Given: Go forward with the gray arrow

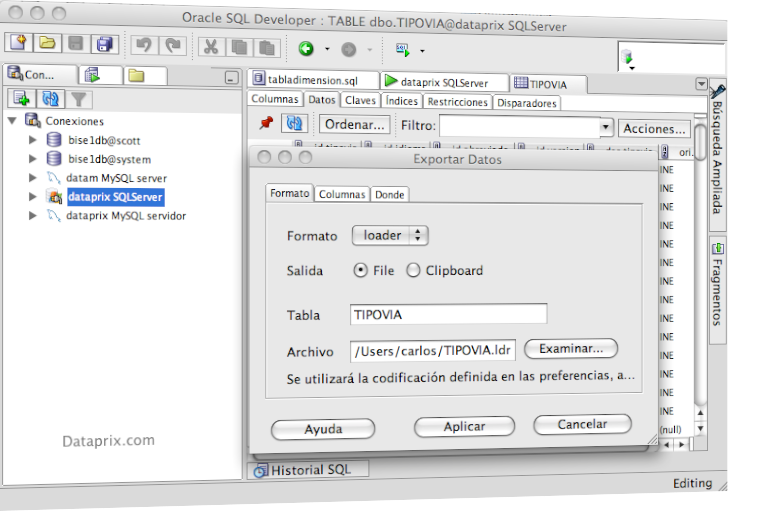Looking at the screenshot, I should 348,49.
